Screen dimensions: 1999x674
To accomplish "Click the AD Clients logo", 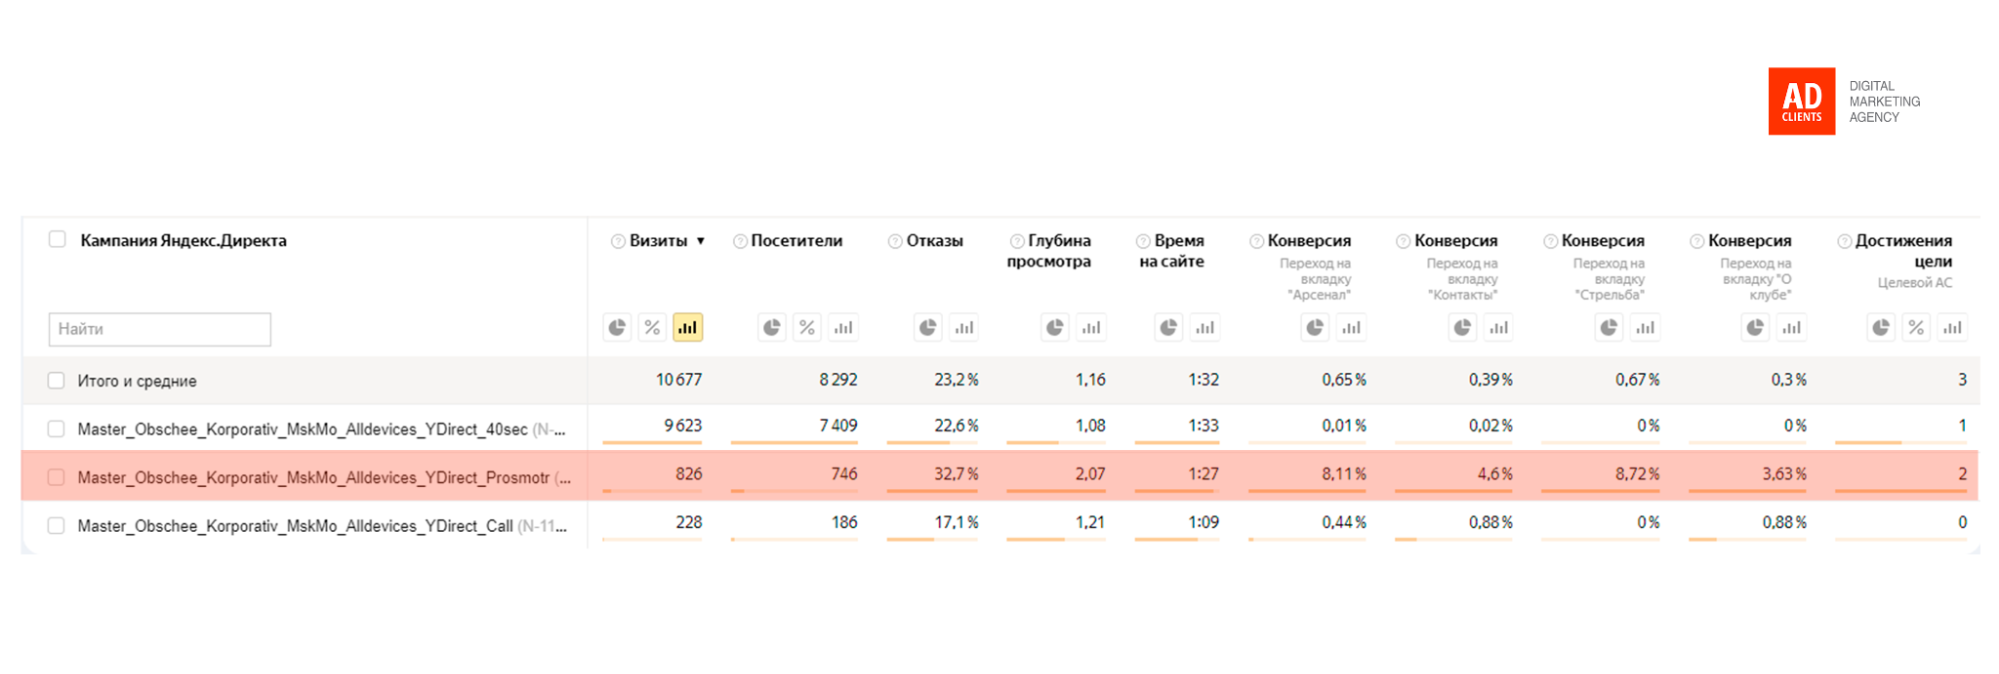I will pyautogui.click(x=1801, y=102).
